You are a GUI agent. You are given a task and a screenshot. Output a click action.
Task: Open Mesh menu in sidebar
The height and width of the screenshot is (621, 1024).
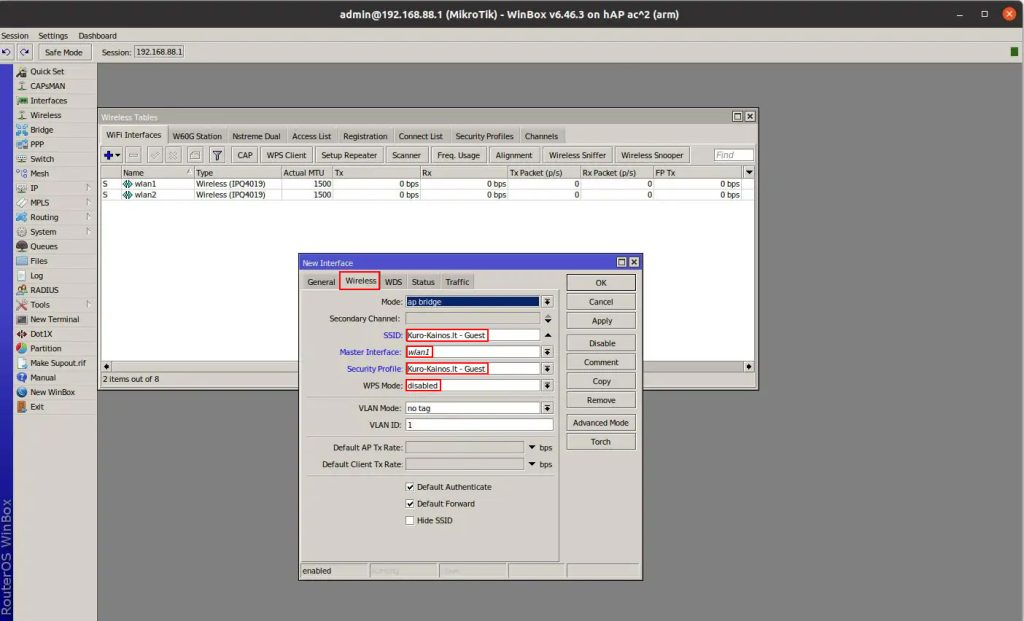39,173
